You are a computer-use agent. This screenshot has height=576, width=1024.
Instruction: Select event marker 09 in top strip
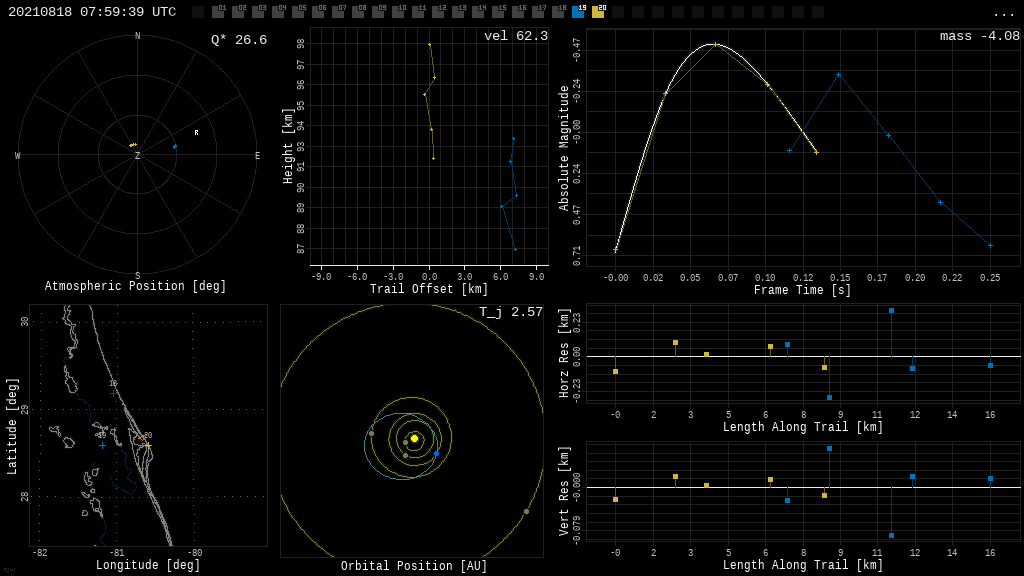pos(378,11)
